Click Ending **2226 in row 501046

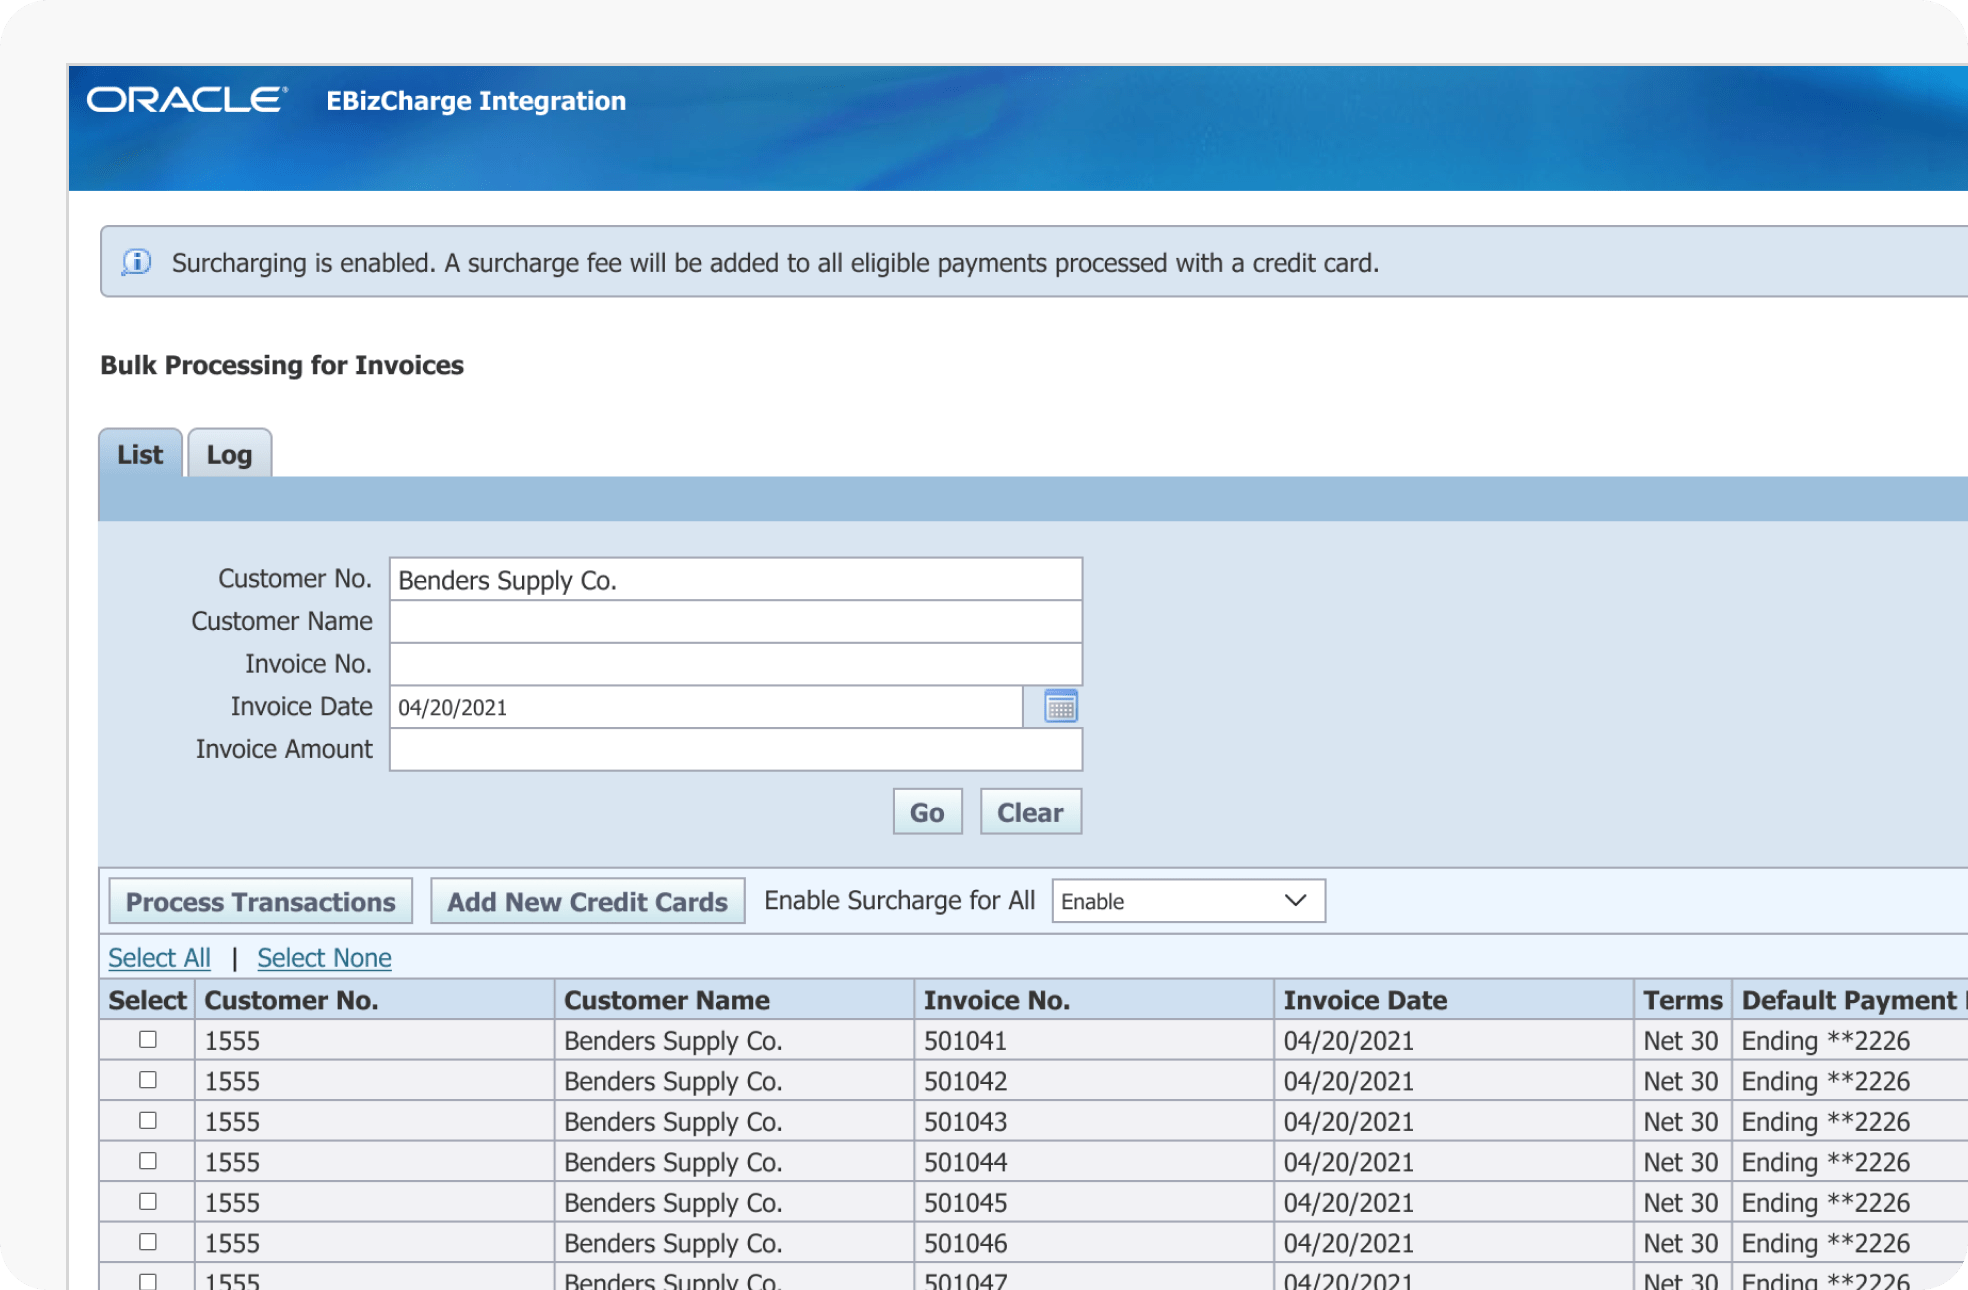click(1826, 1243)
